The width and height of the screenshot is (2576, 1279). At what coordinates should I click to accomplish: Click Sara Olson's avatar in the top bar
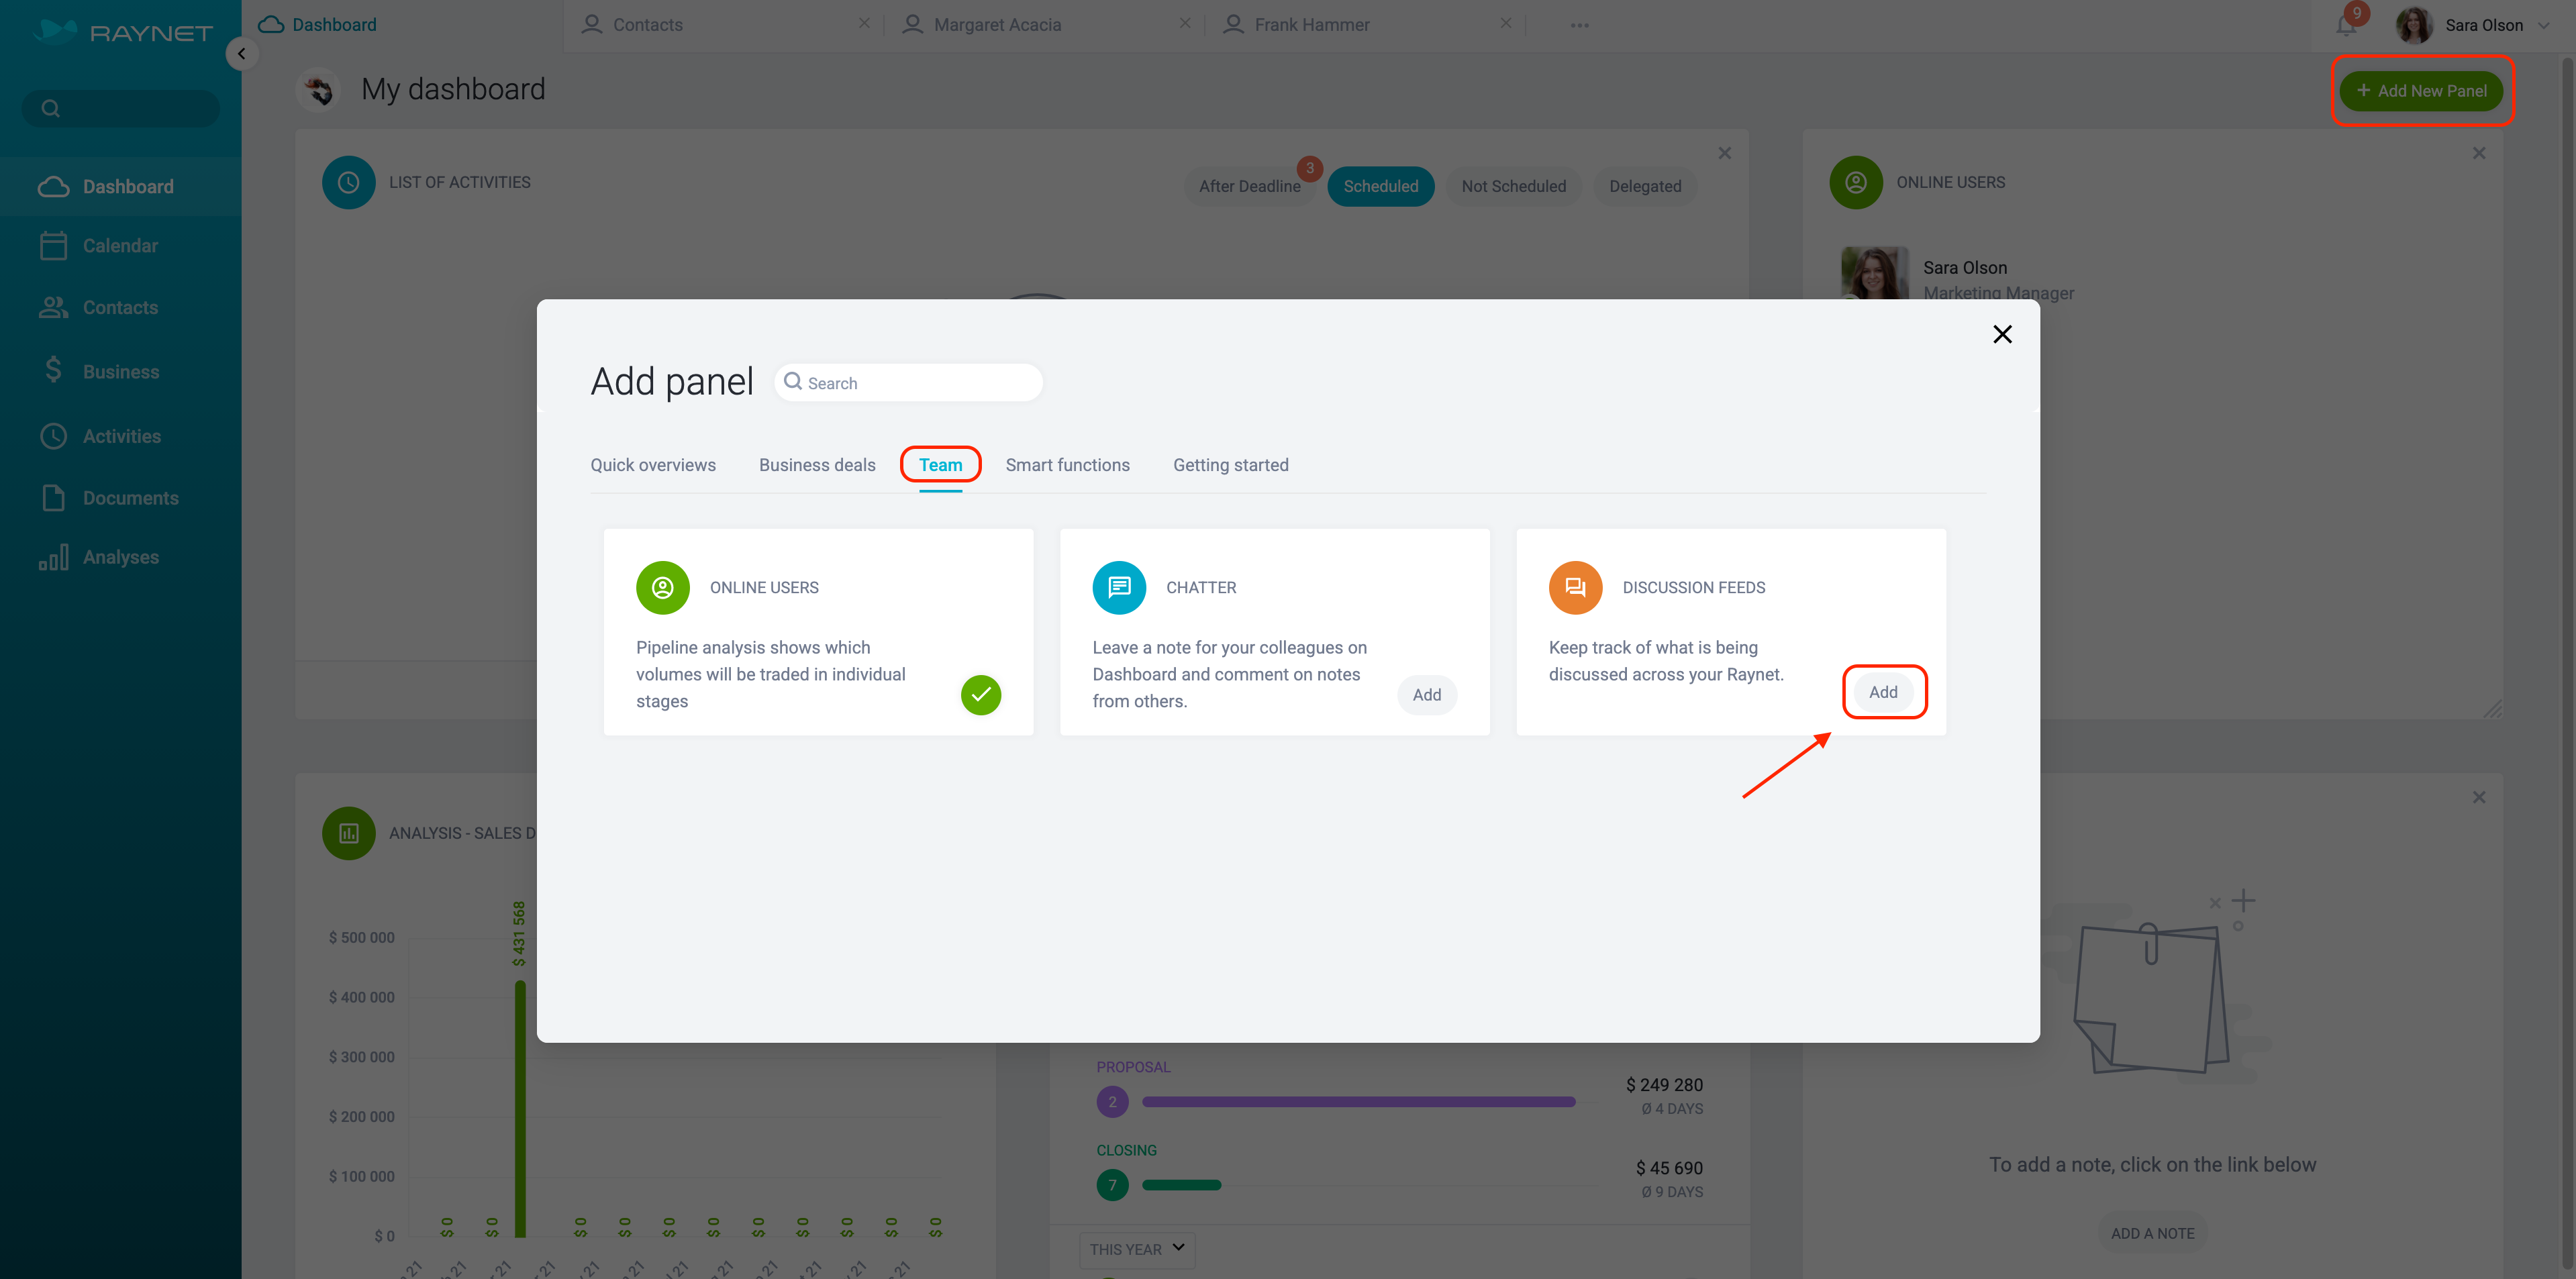pyautogui.click(x=2415, y=25)
